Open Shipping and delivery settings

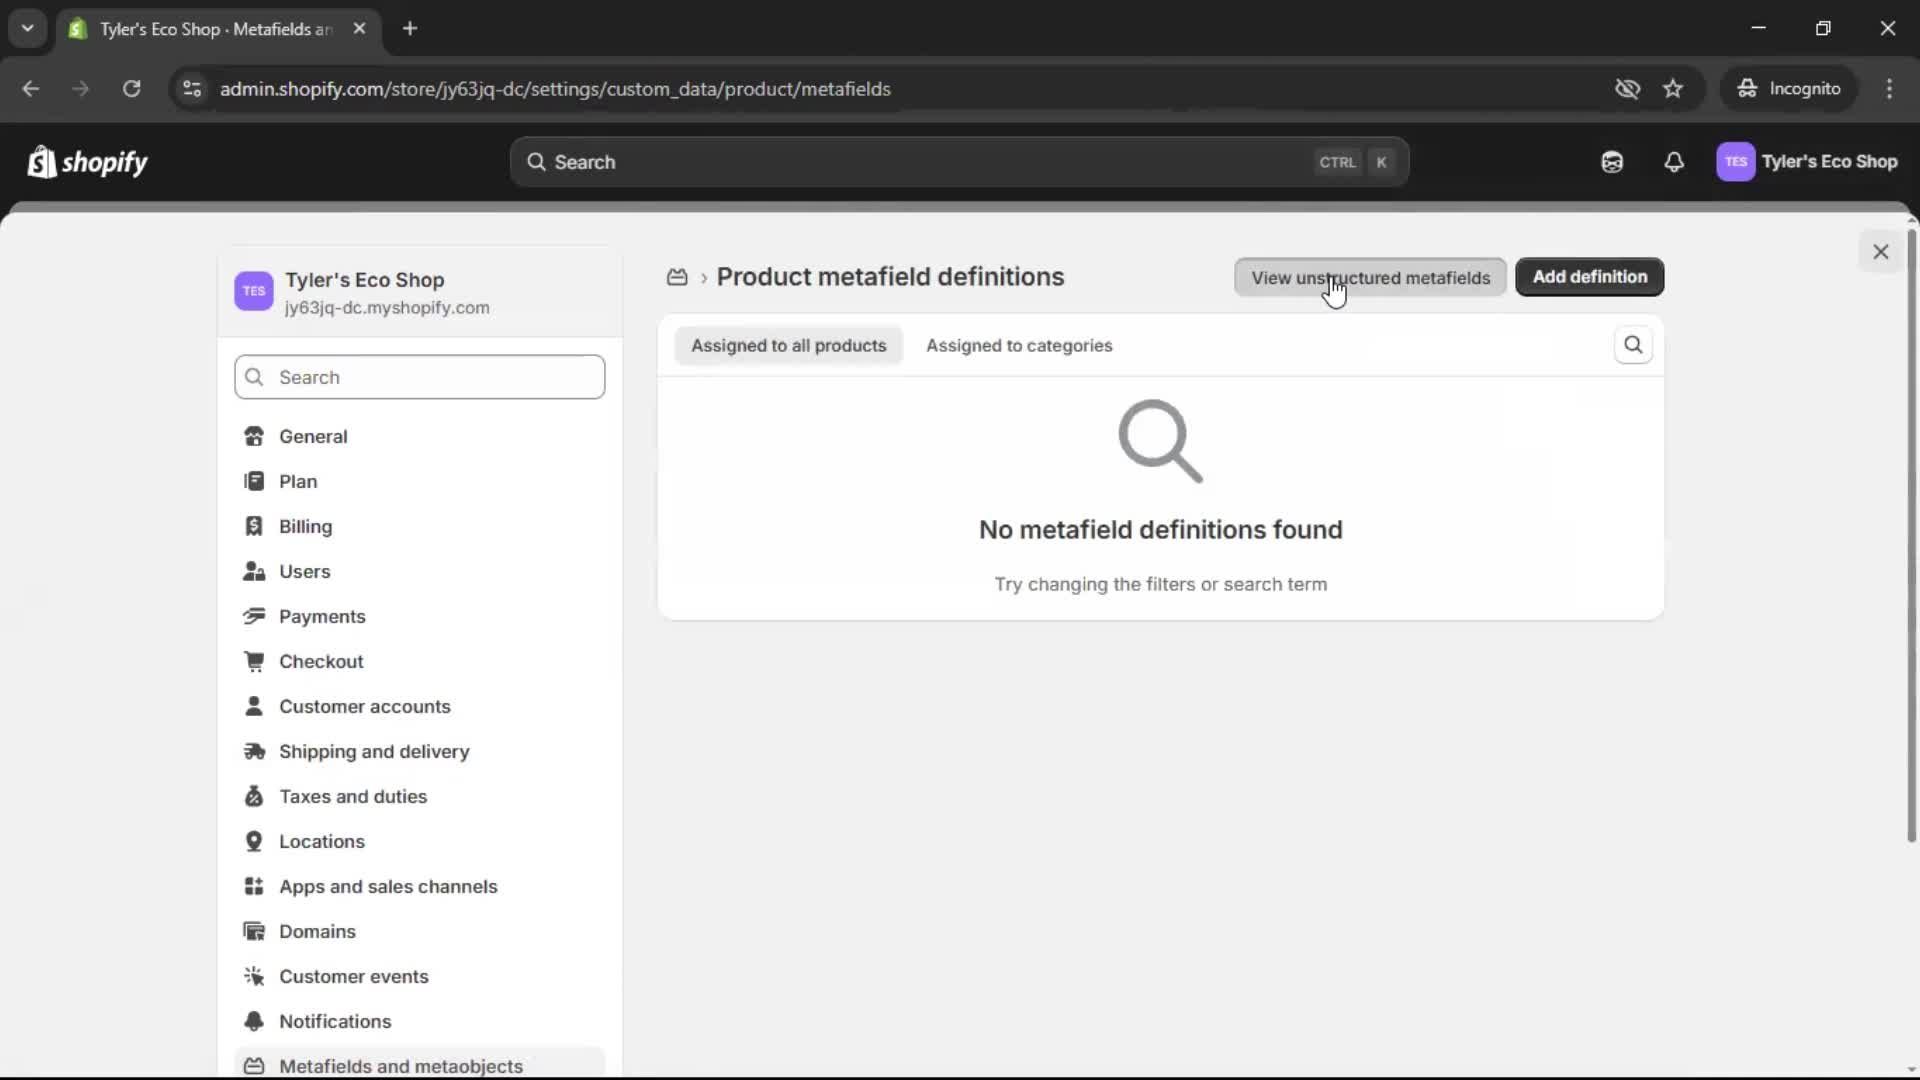coord(374,751)
